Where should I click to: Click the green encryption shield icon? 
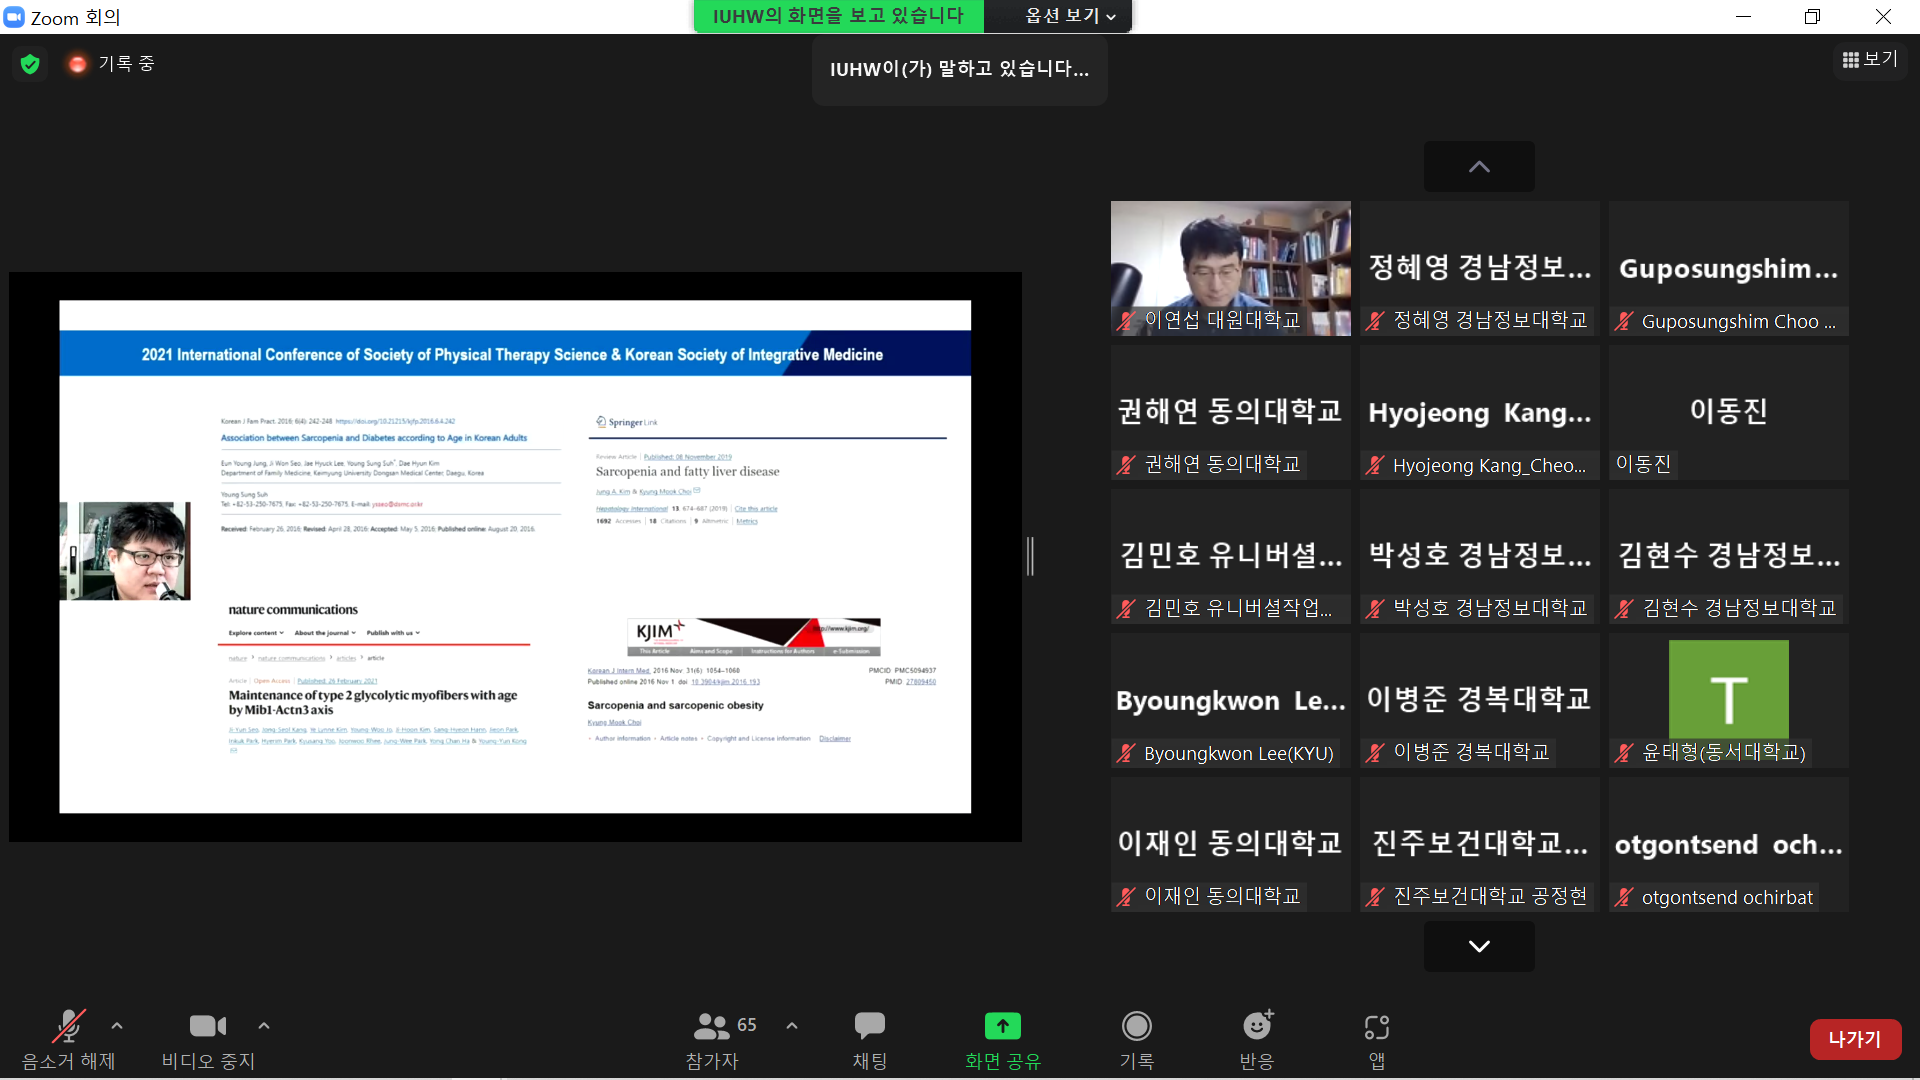[30, 64]
